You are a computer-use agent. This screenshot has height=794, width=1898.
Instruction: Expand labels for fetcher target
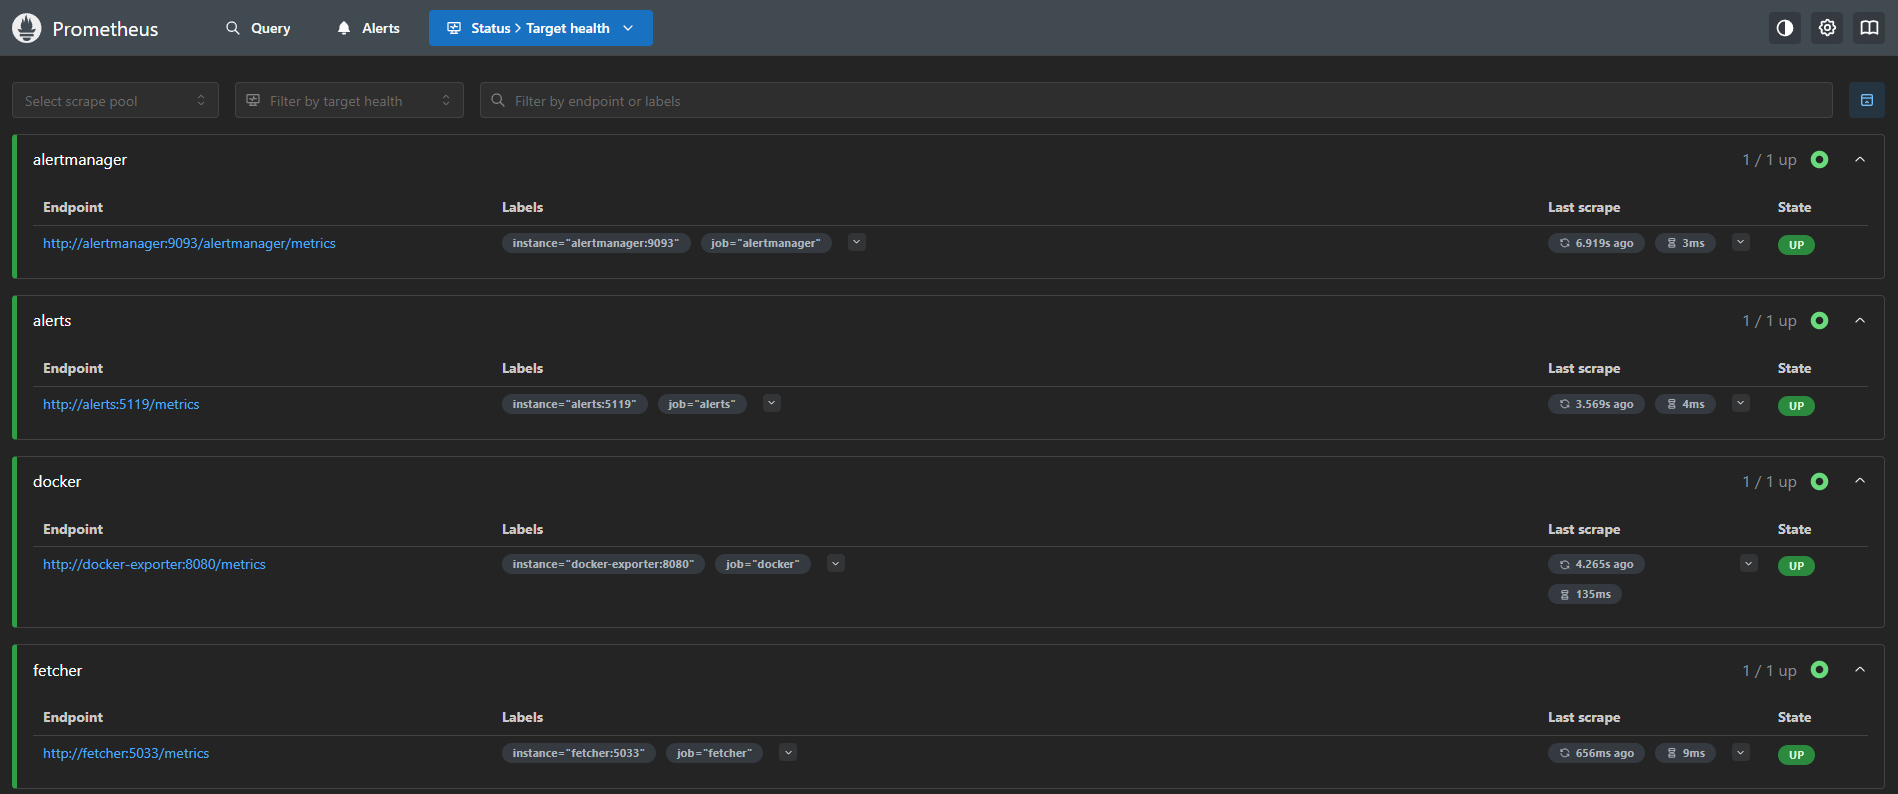pos(788,752)
